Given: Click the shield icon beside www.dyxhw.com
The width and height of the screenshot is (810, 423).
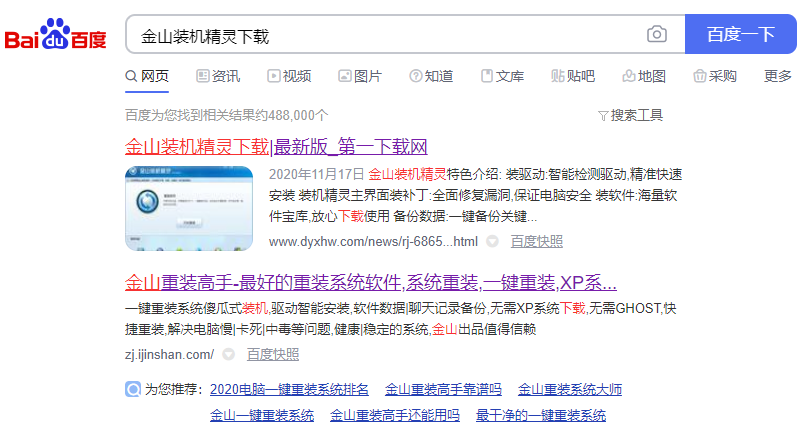Looking at the screenshot, I should [x=492, y=241].
